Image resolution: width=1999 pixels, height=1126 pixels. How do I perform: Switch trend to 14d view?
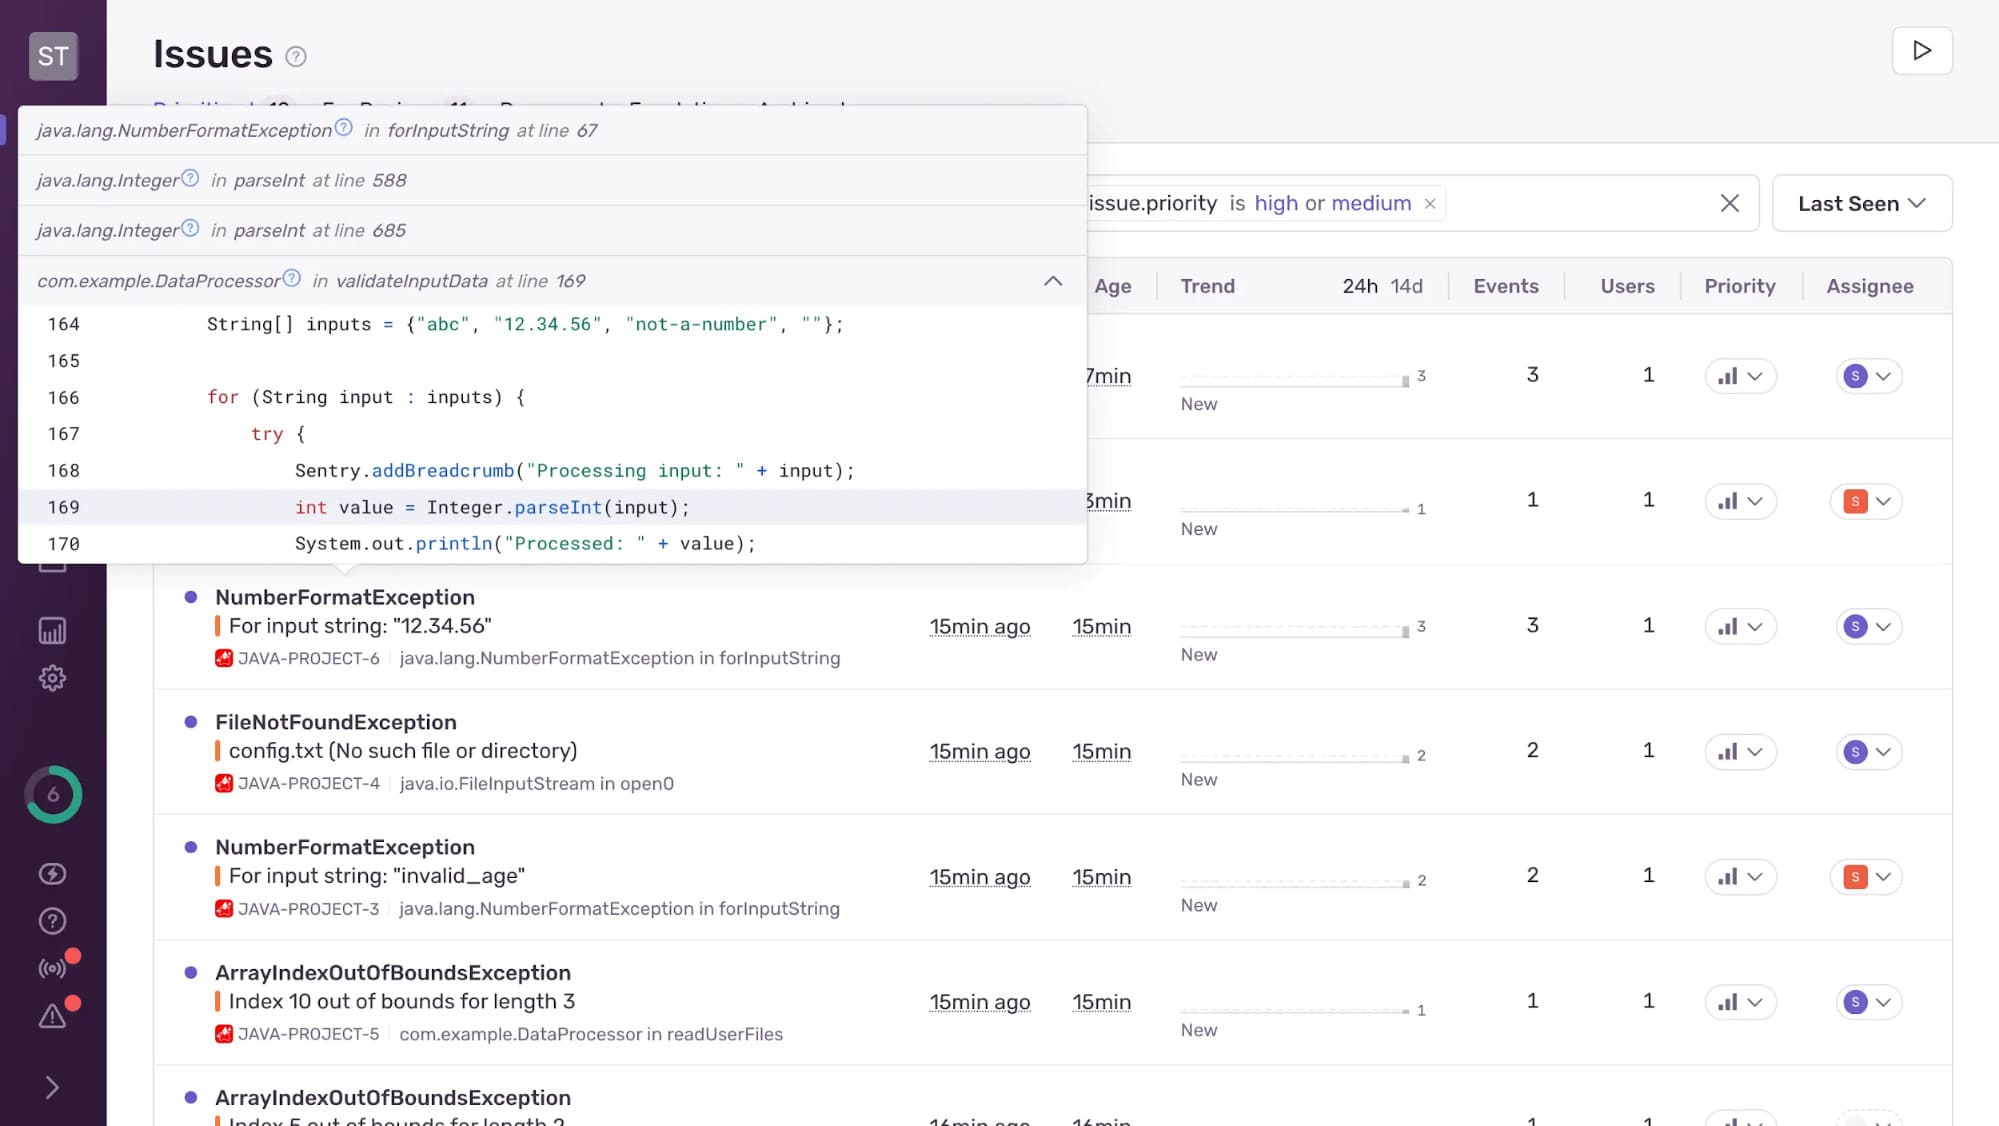click(x=1406, y=286)
